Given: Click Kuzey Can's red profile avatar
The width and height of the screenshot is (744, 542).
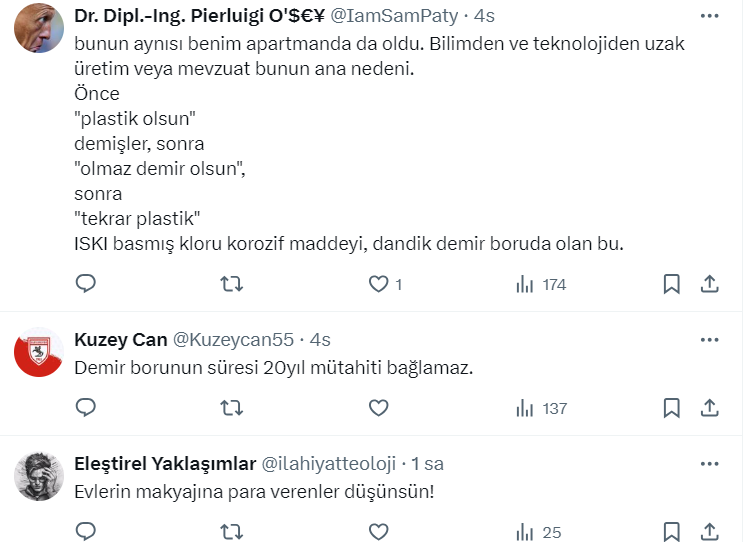Looking at the screenshot, I should tap(39, 351).
